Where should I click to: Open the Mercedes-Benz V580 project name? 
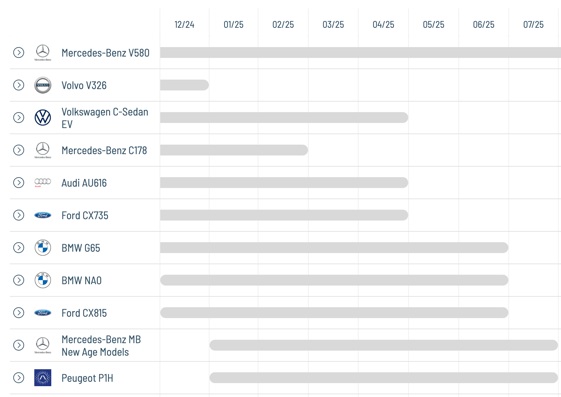[x=105, y=53]
